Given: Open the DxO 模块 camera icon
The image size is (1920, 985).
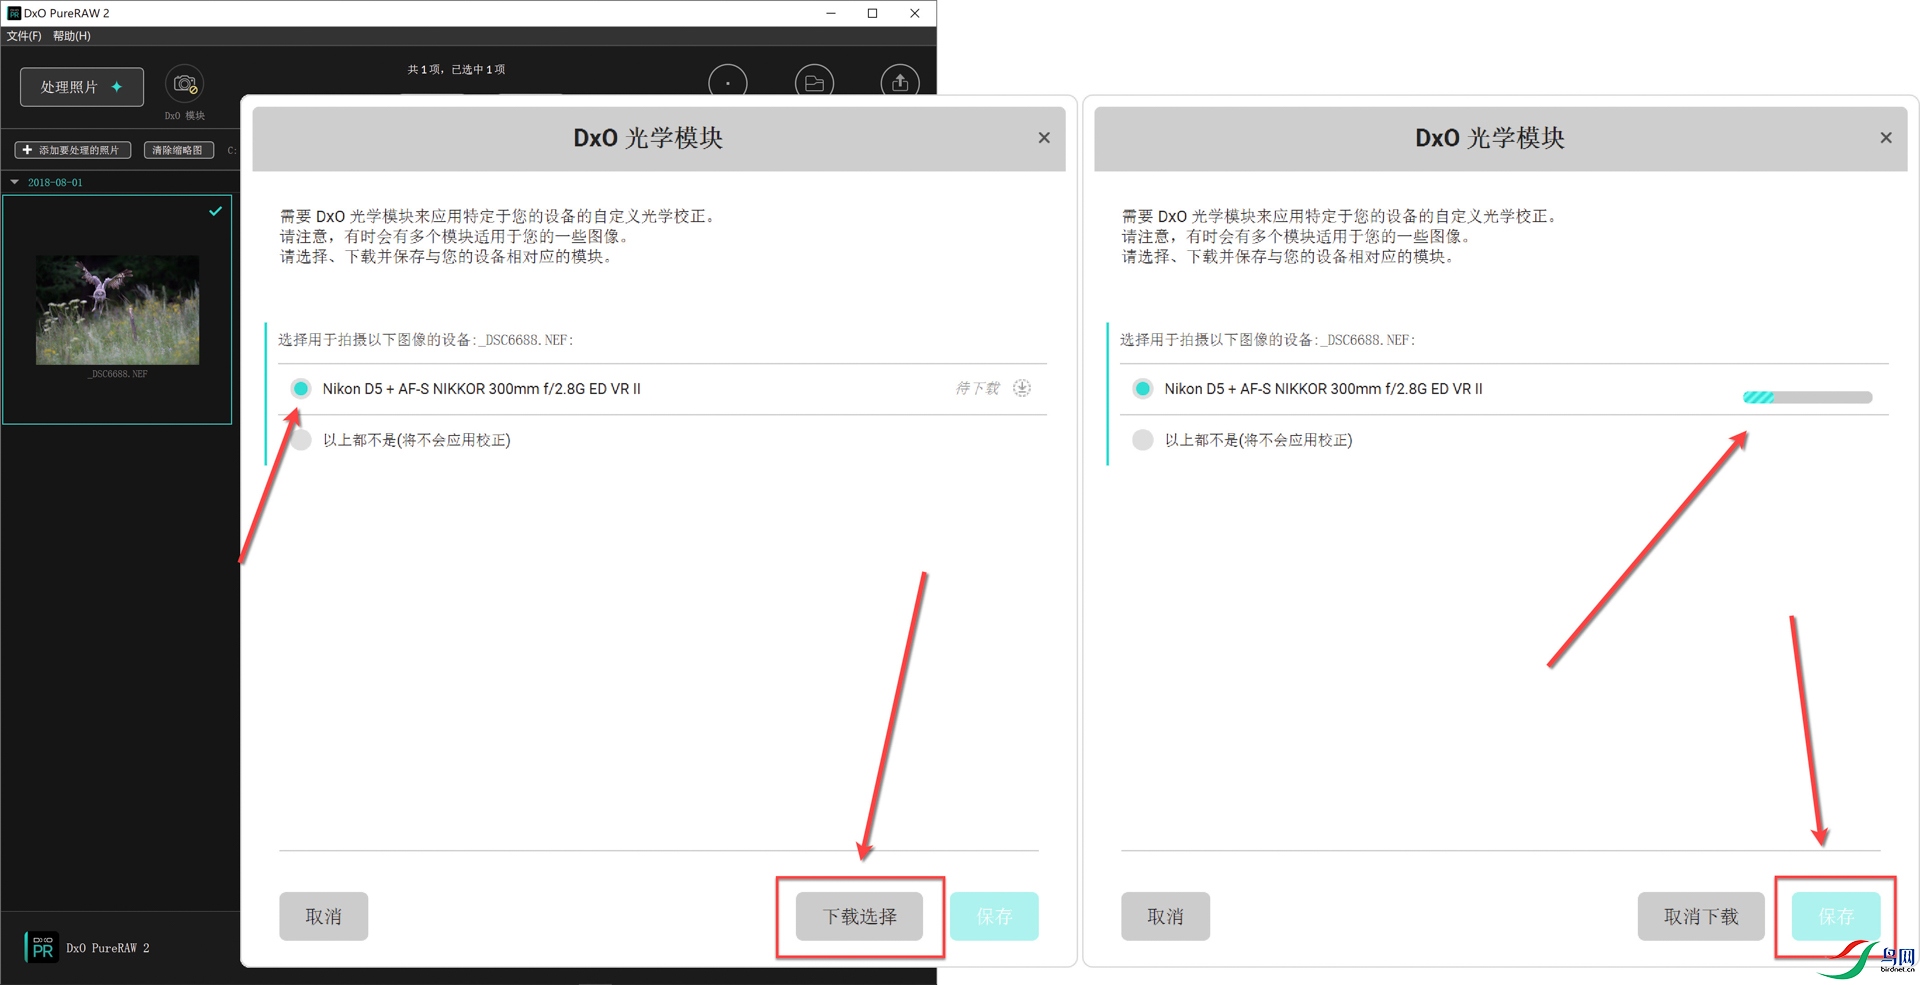Looking at the screenshot, I should click(185, 85).
